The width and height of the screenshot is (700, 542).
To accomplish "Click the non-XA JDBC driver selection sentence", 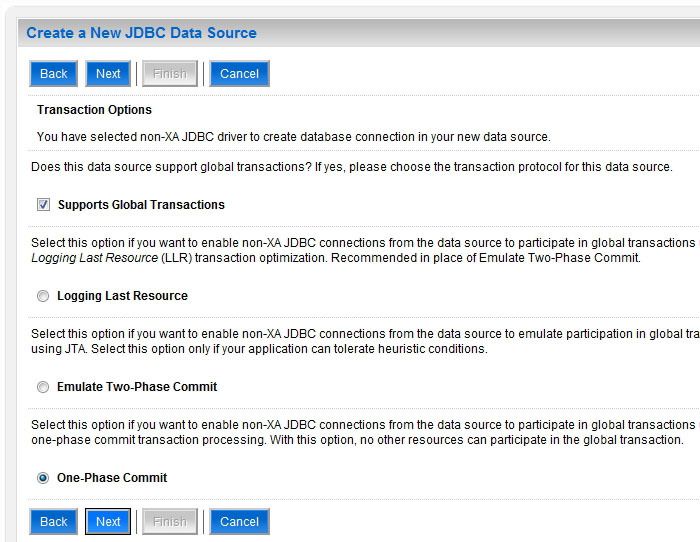I will [x=294, y=137].
